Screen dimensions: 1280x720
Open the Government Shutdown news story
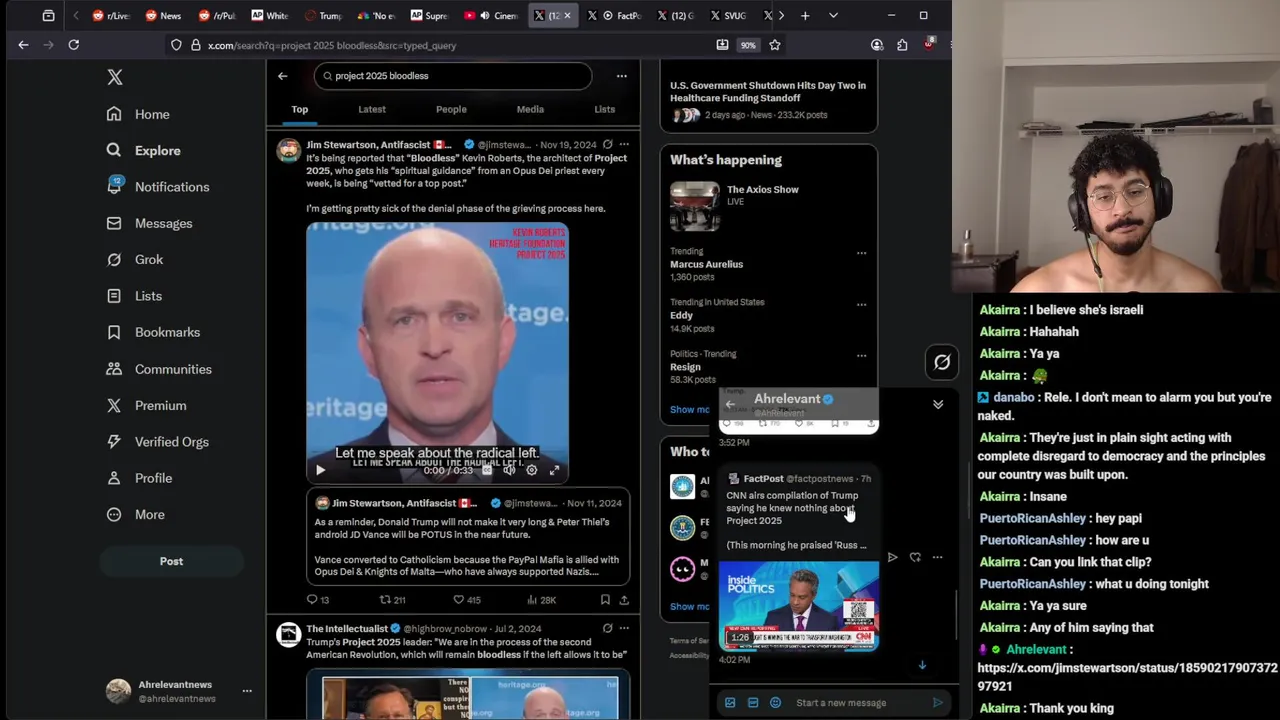pos(768,99)
